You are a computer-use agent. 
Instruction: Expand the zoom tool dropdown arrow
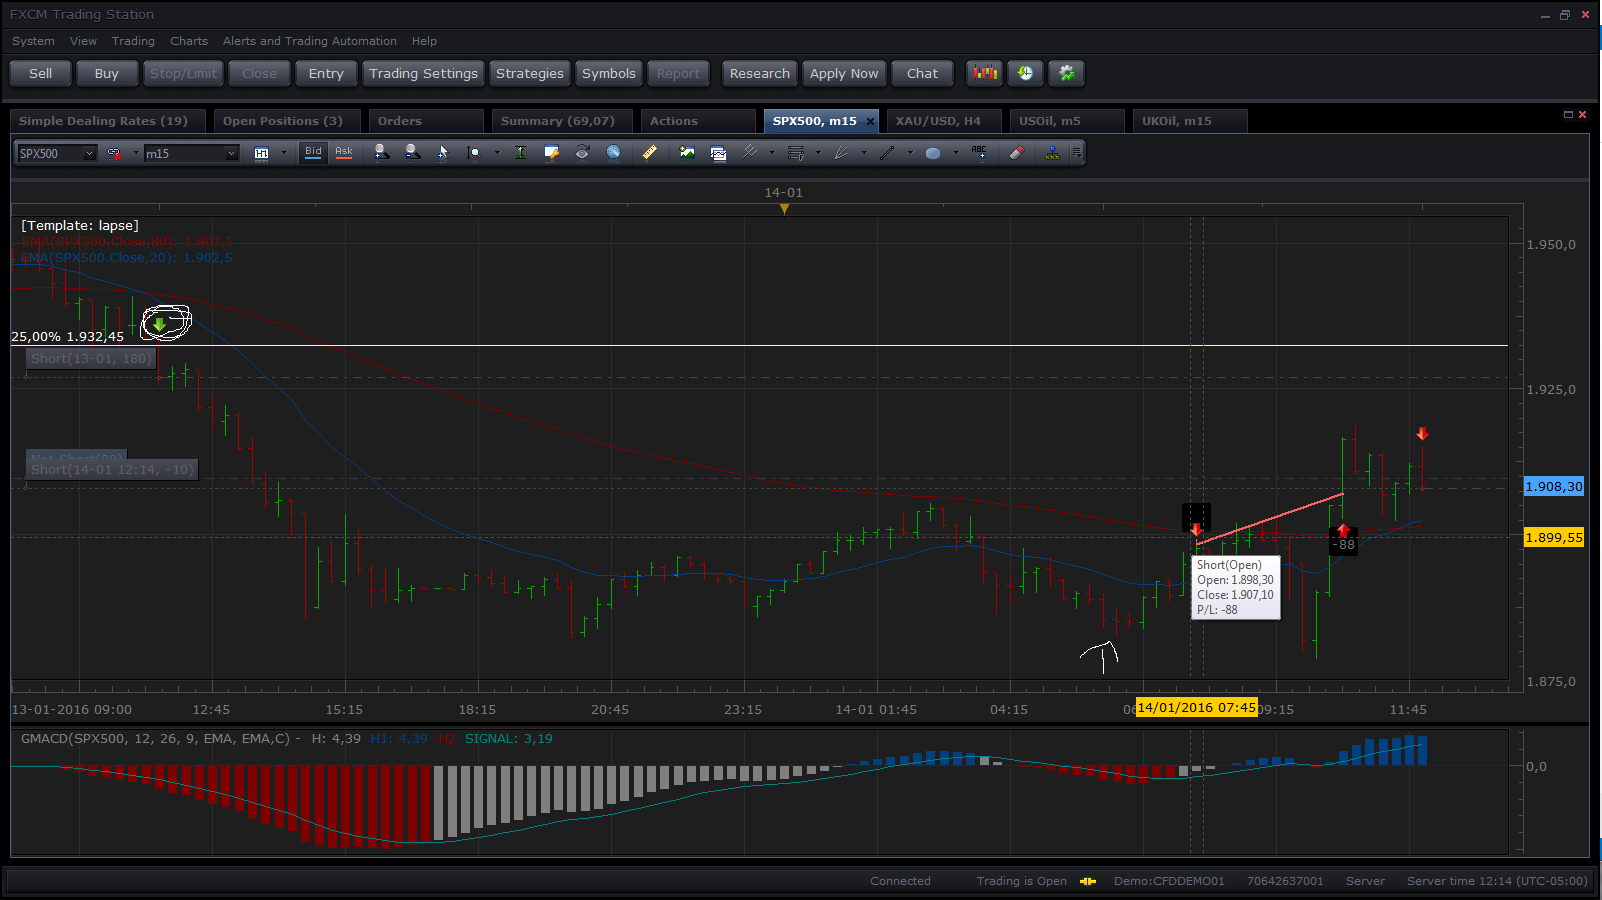coord(497,153)
